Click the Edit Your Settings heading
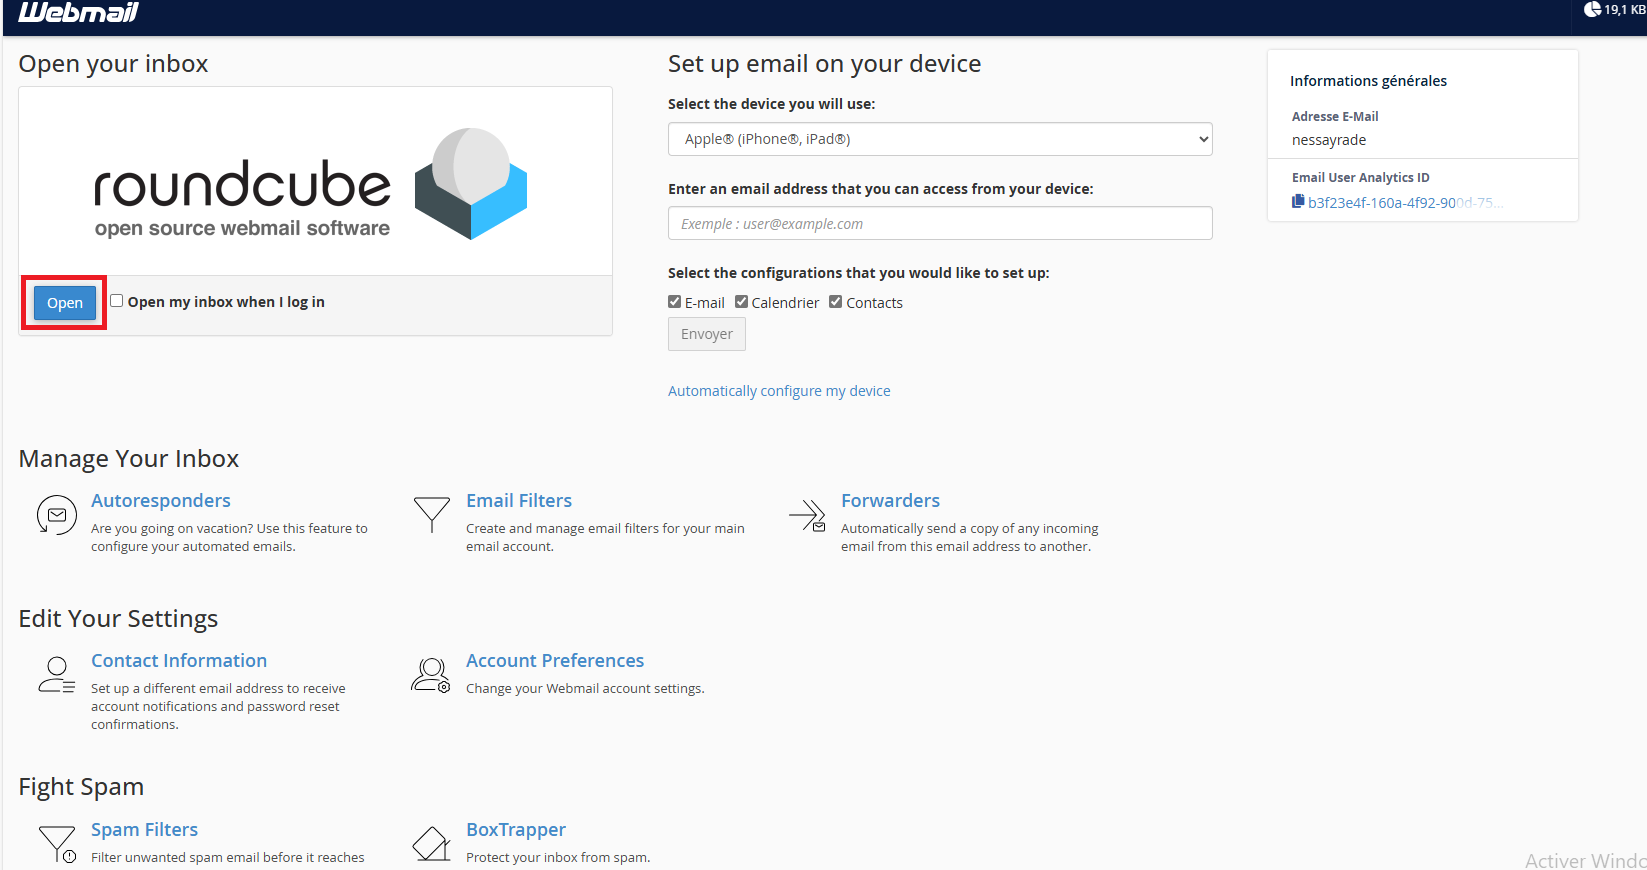Image resolution: width=1647 pixels, height=870 pixels. click(118, 619)
